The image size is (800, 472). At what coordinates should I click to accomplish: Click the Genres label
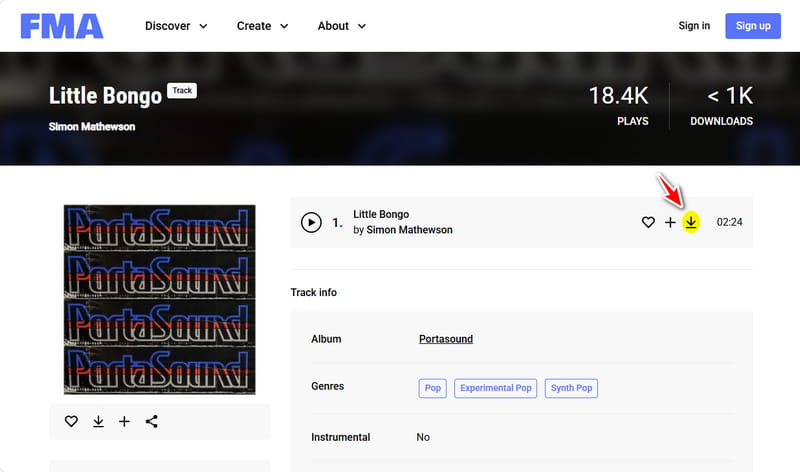click(x=328, y=386)
